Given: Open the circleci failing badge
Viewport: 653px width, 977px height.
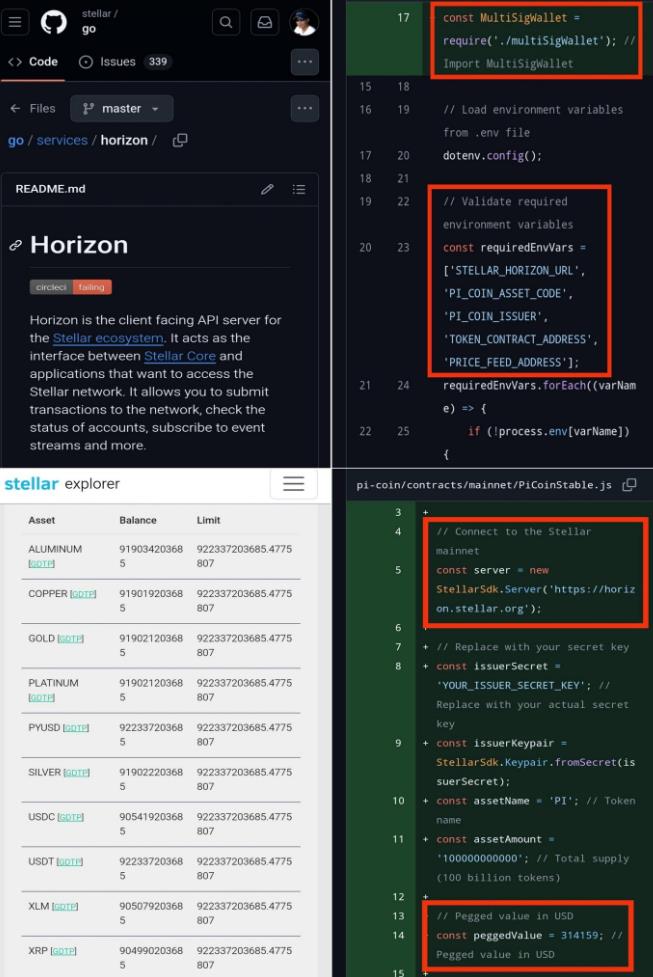Looking at the screenshot, I should click(71, 287).
